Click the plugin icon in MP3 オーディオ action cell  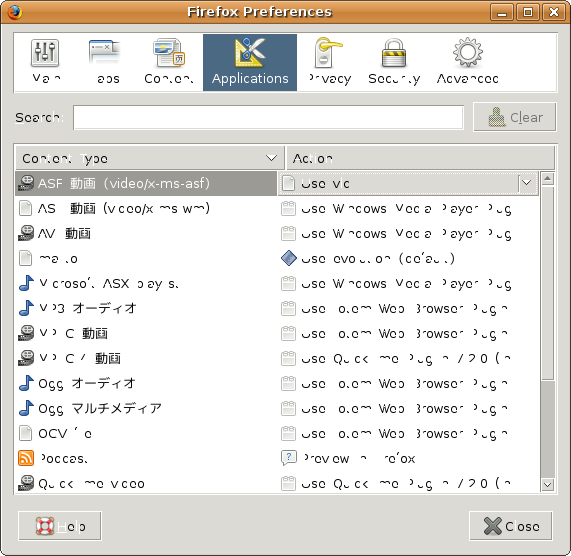[288, 308]
